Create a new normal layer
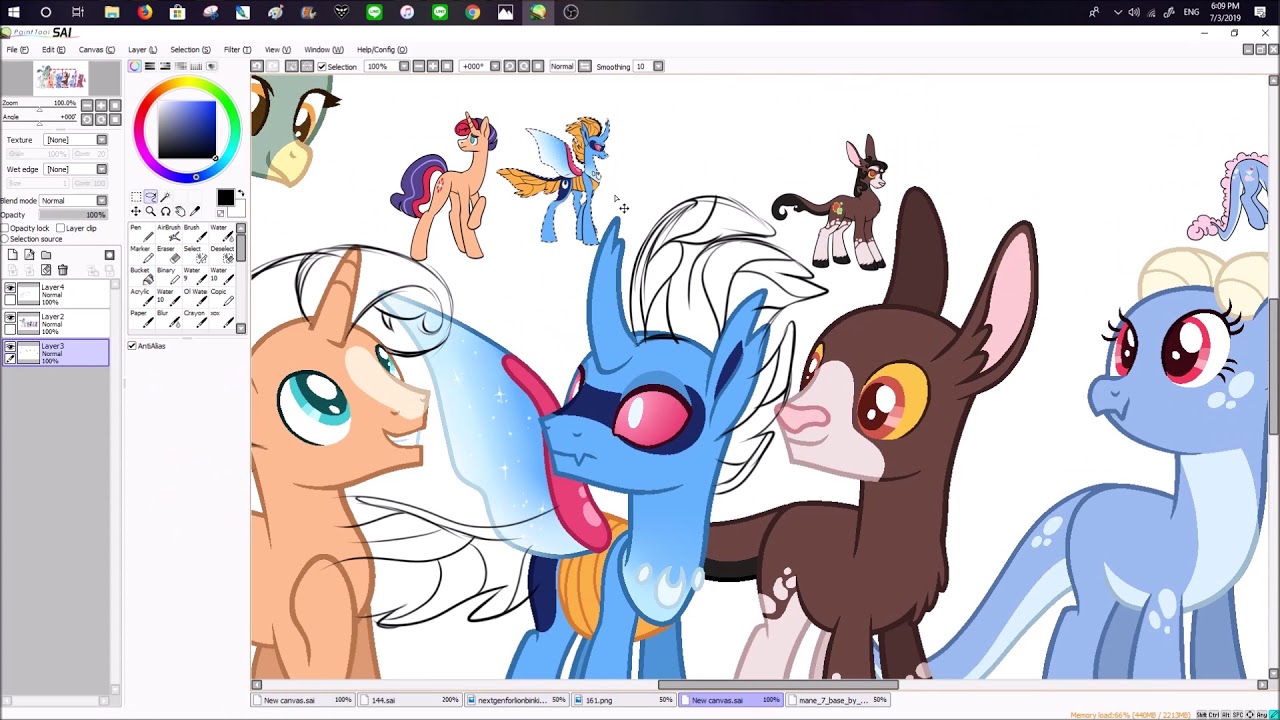Viewport: 1280px width, 720px height. [13, 254]
